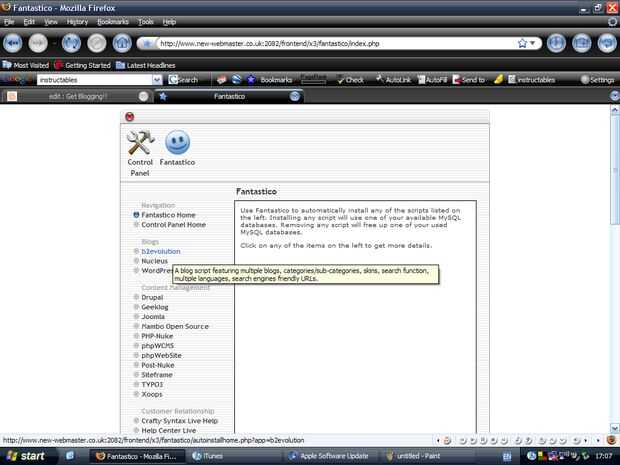Open the Help menu

point(169,22)
